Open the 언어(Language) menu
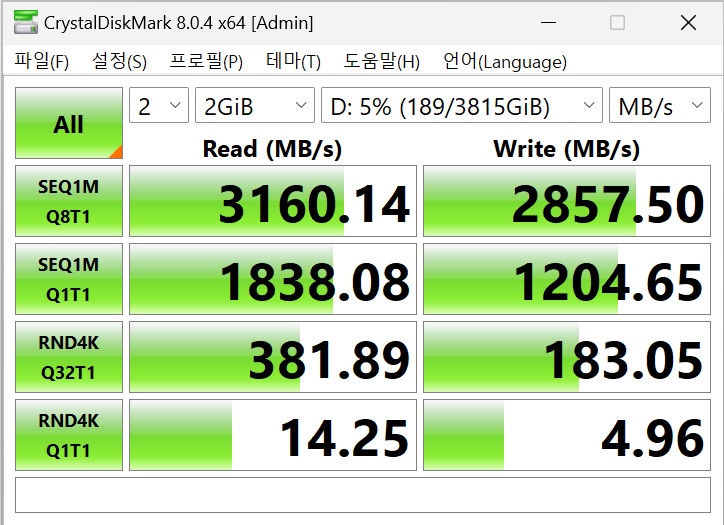Viewport: 724px width, 525px height. (x=505, y=60)
